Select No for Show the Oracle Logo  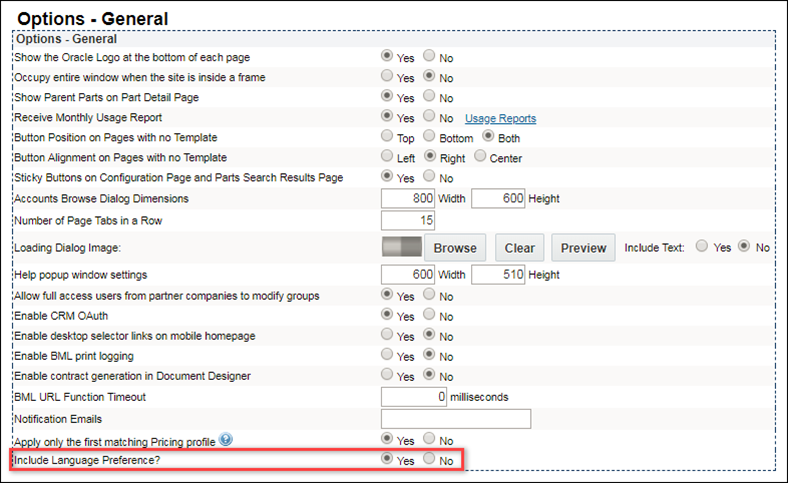430,58
